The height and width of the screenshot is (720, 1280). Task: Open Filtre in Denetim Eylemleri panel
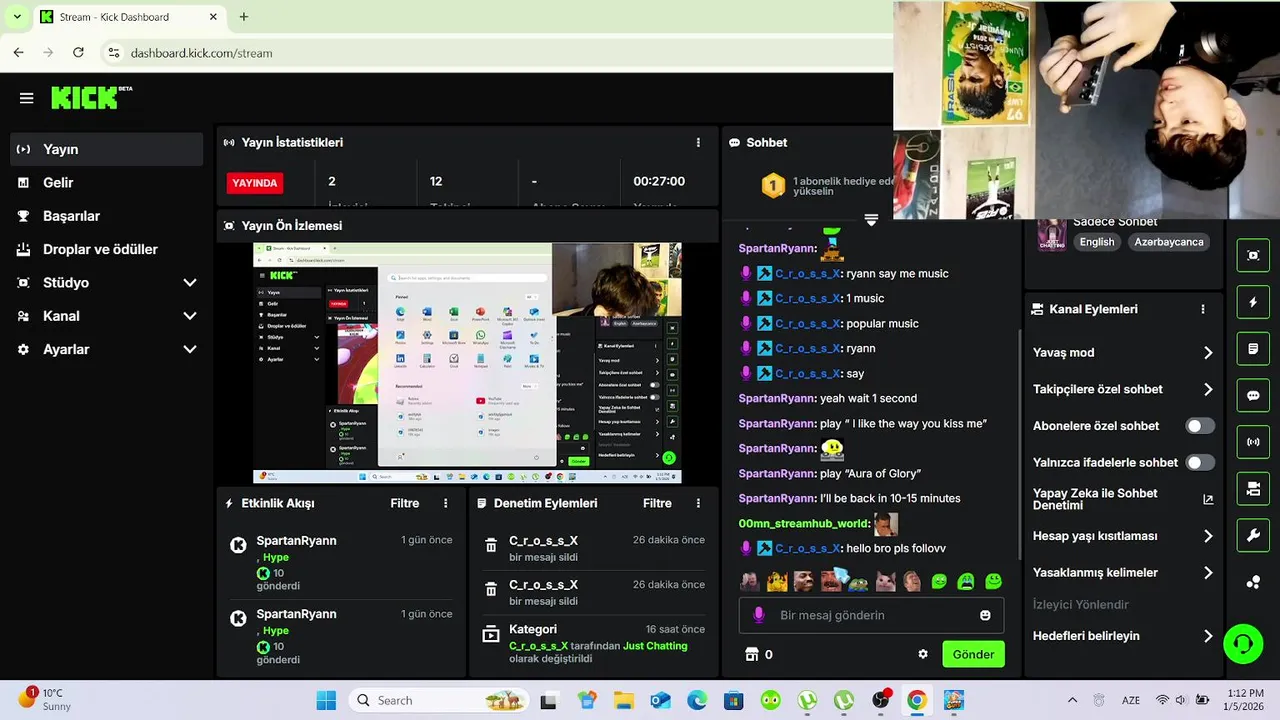tap(657, 504)
